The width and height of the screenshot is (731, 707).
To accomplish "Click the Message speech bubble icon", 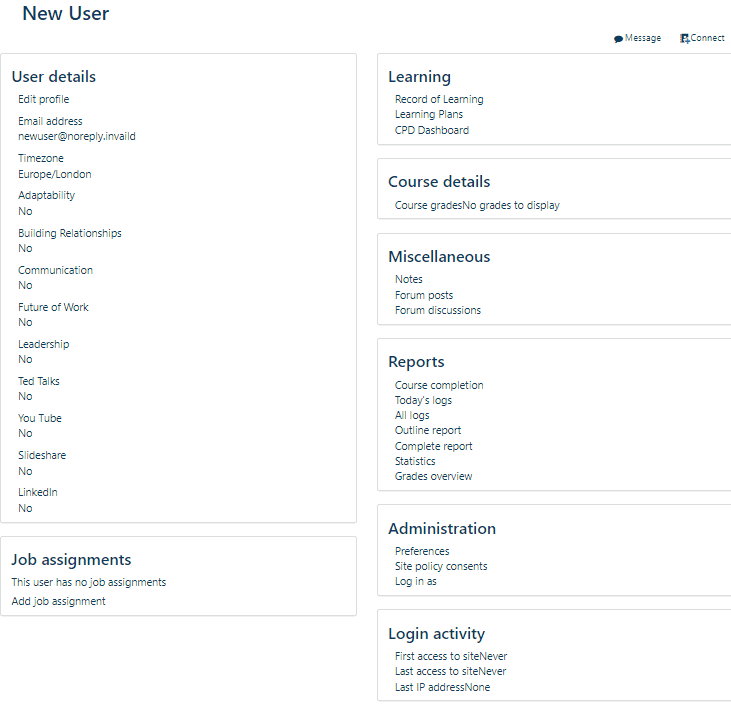I will (x=618, y=39).
